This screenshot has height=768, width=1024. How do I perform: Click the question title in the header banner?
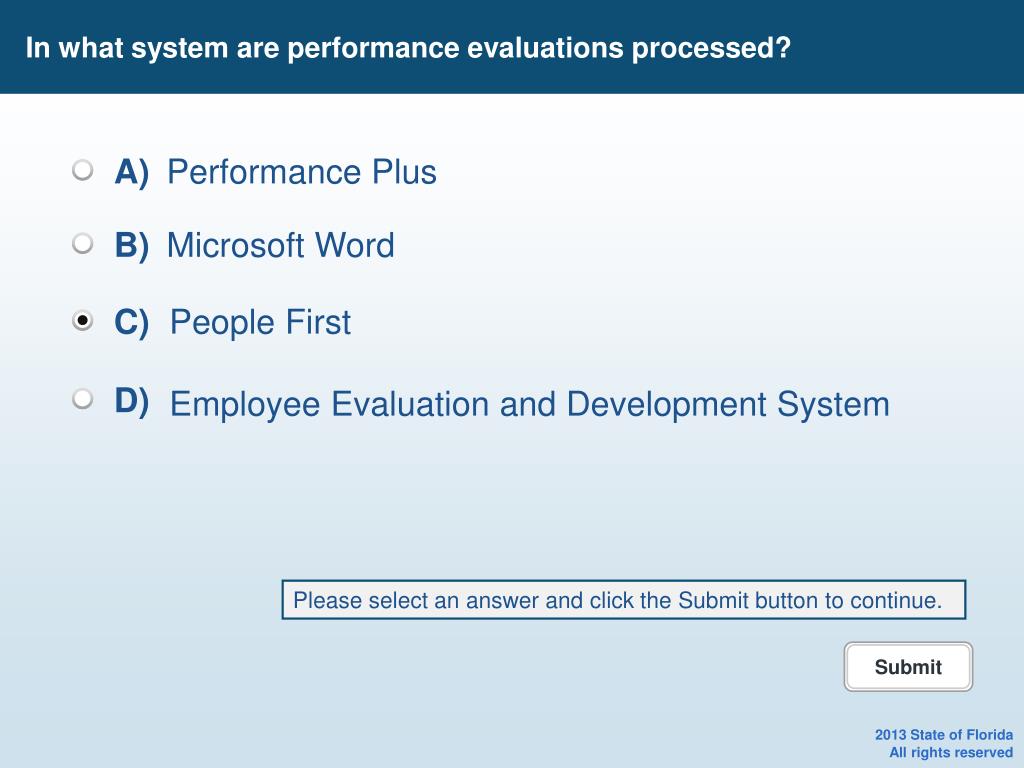(408, 48)
